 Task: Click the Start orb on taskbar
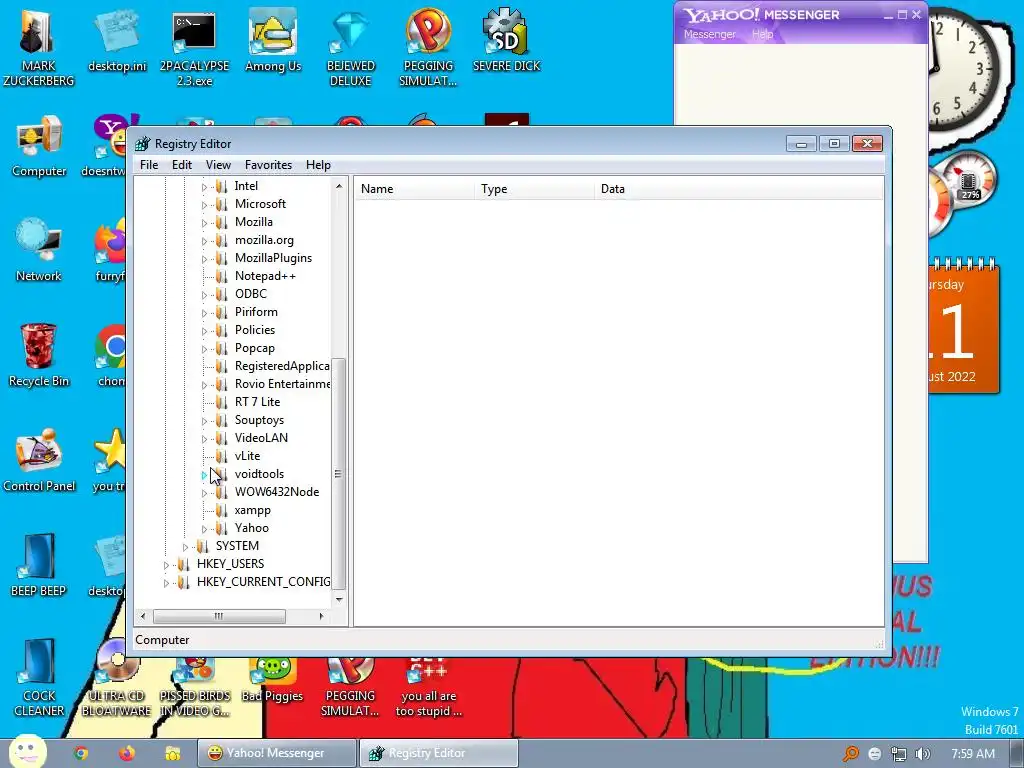tap(27, 752)
